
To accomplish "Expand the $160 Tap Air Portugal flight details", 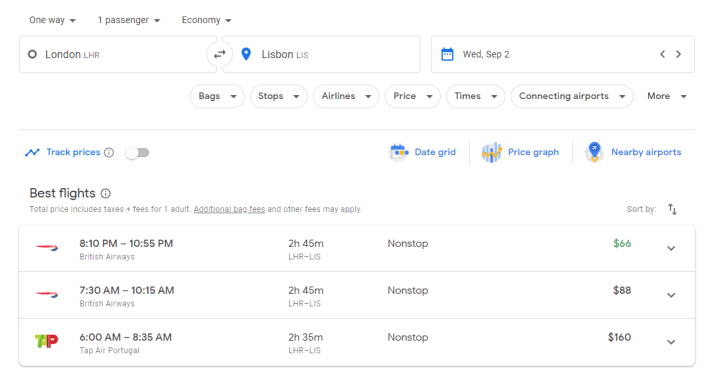I will click(671, 342).
